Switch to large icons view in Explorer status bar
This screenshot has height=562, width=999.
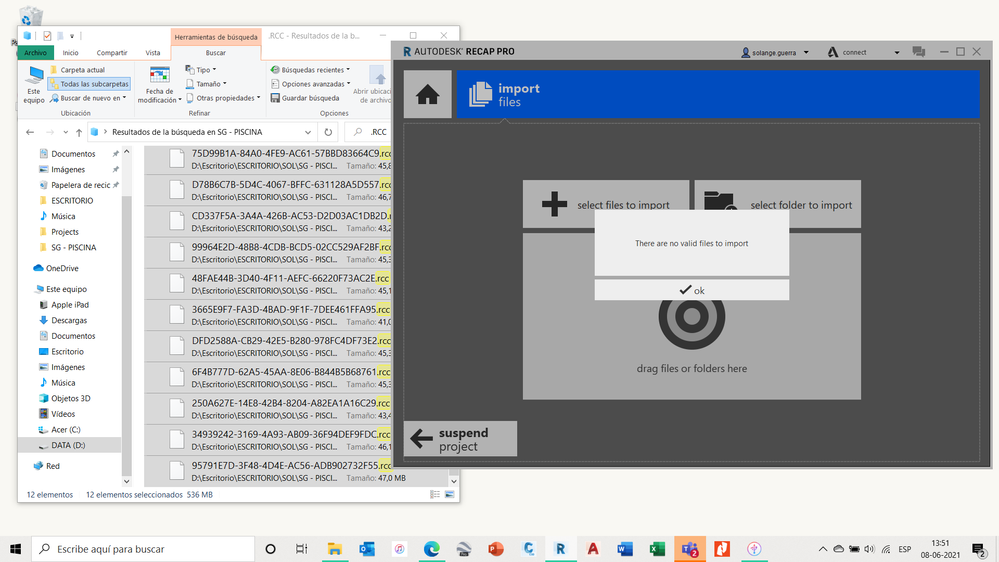[x=450, y=494]
